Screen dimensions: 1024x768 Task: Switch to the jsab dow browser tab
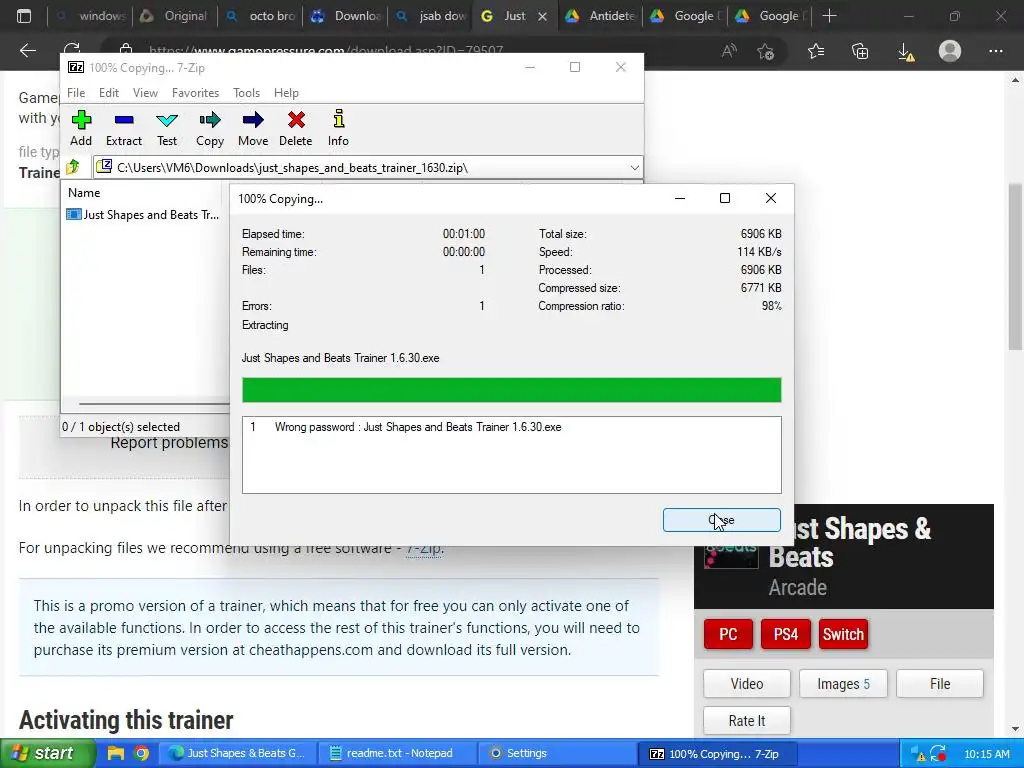pyautogui.click(x=430, y=16)
